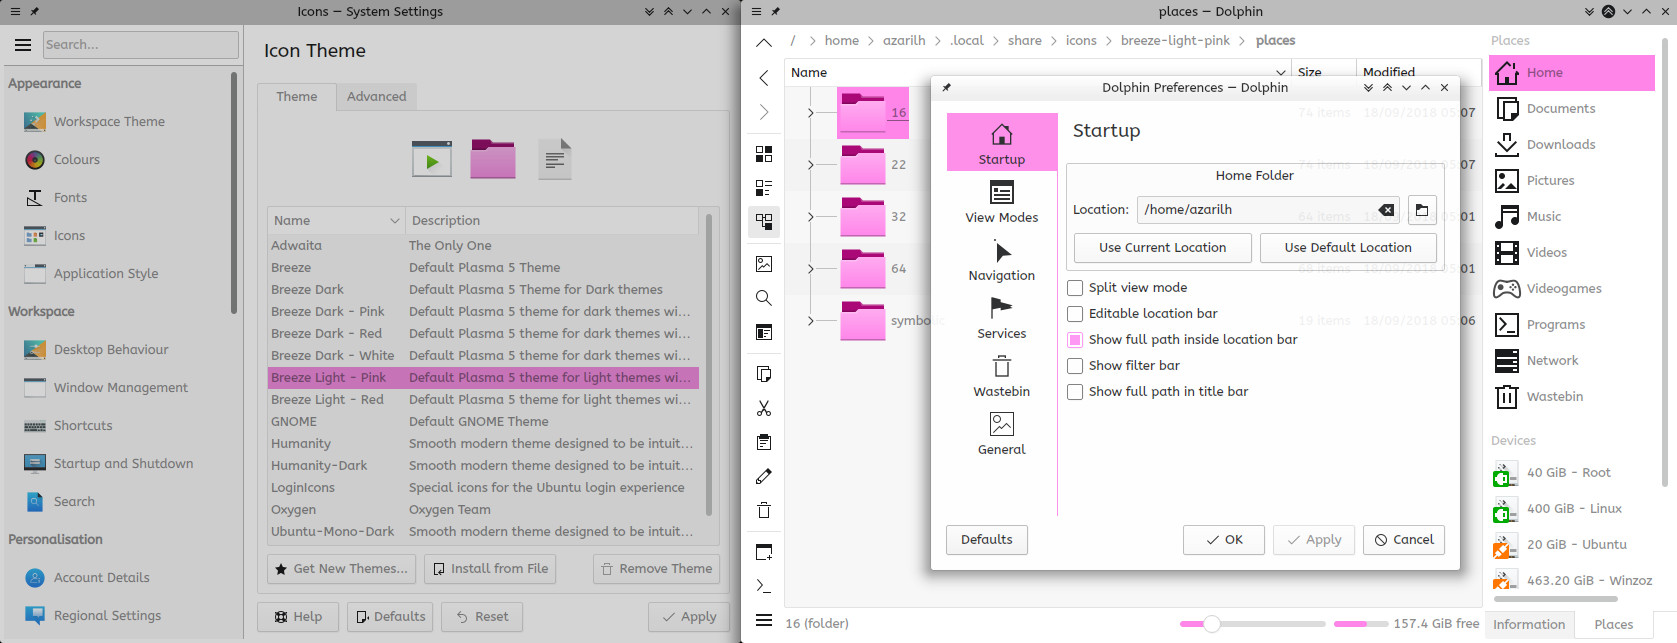The image size is (1677, 643).
Task: Open Videogames in the Places panel
Action: [x=1572, y=289]
